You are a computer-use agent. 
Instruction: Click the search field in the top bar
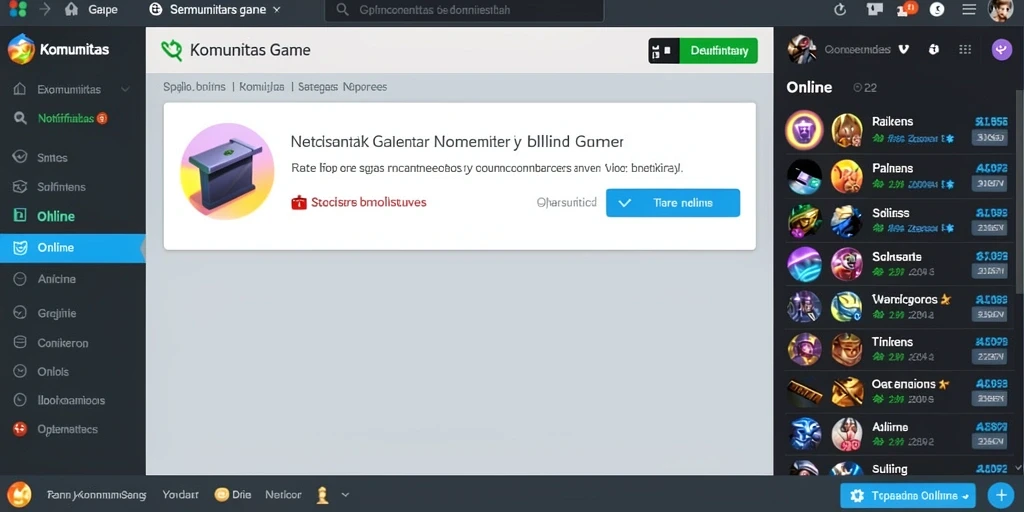464,10
